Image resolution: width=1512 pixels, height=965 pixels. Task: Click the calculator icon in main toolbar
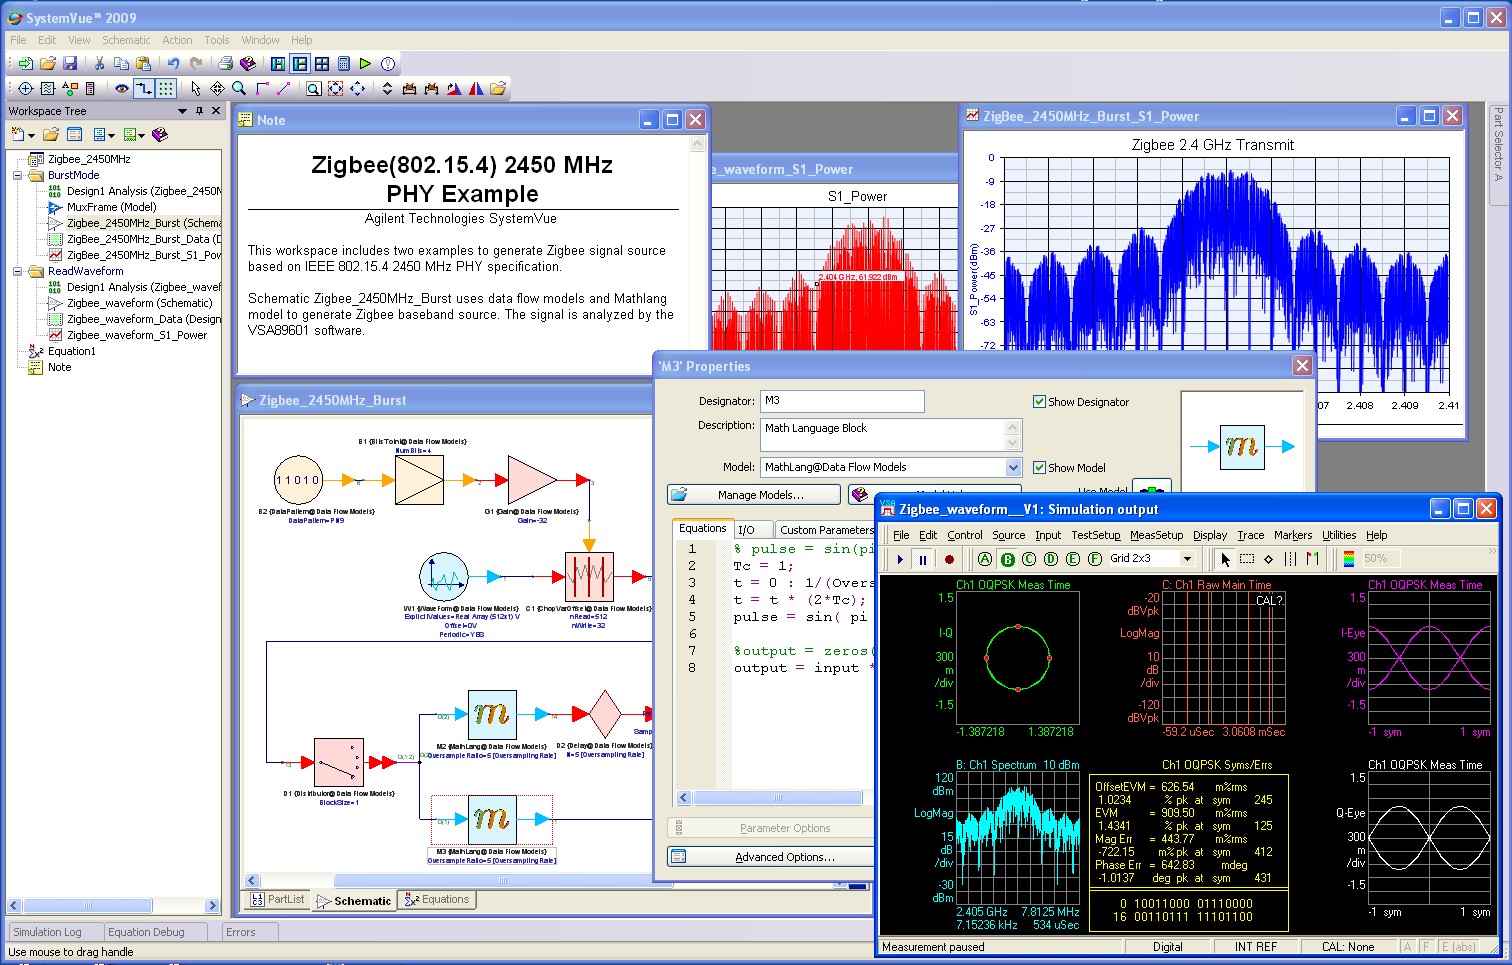point(343,64)
